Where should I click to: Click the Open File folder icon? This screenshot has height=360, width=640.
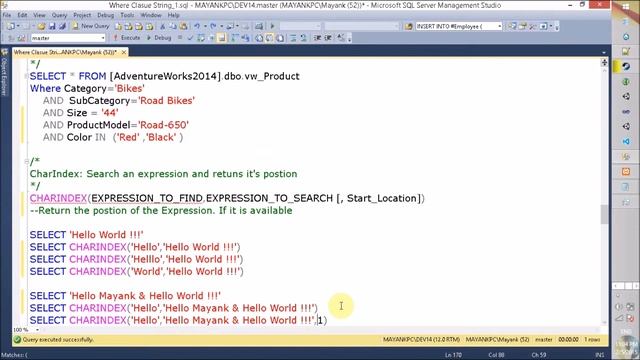(41, 26)
